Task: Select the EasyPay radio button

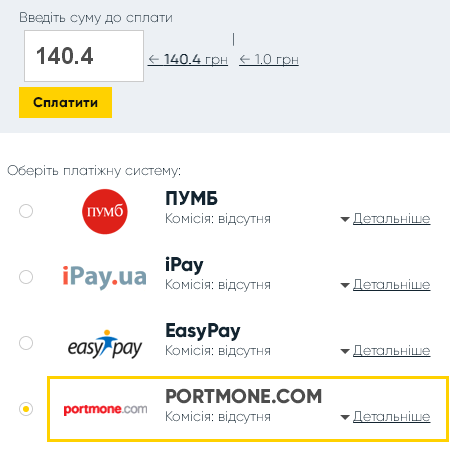Action: click(26, 343)
